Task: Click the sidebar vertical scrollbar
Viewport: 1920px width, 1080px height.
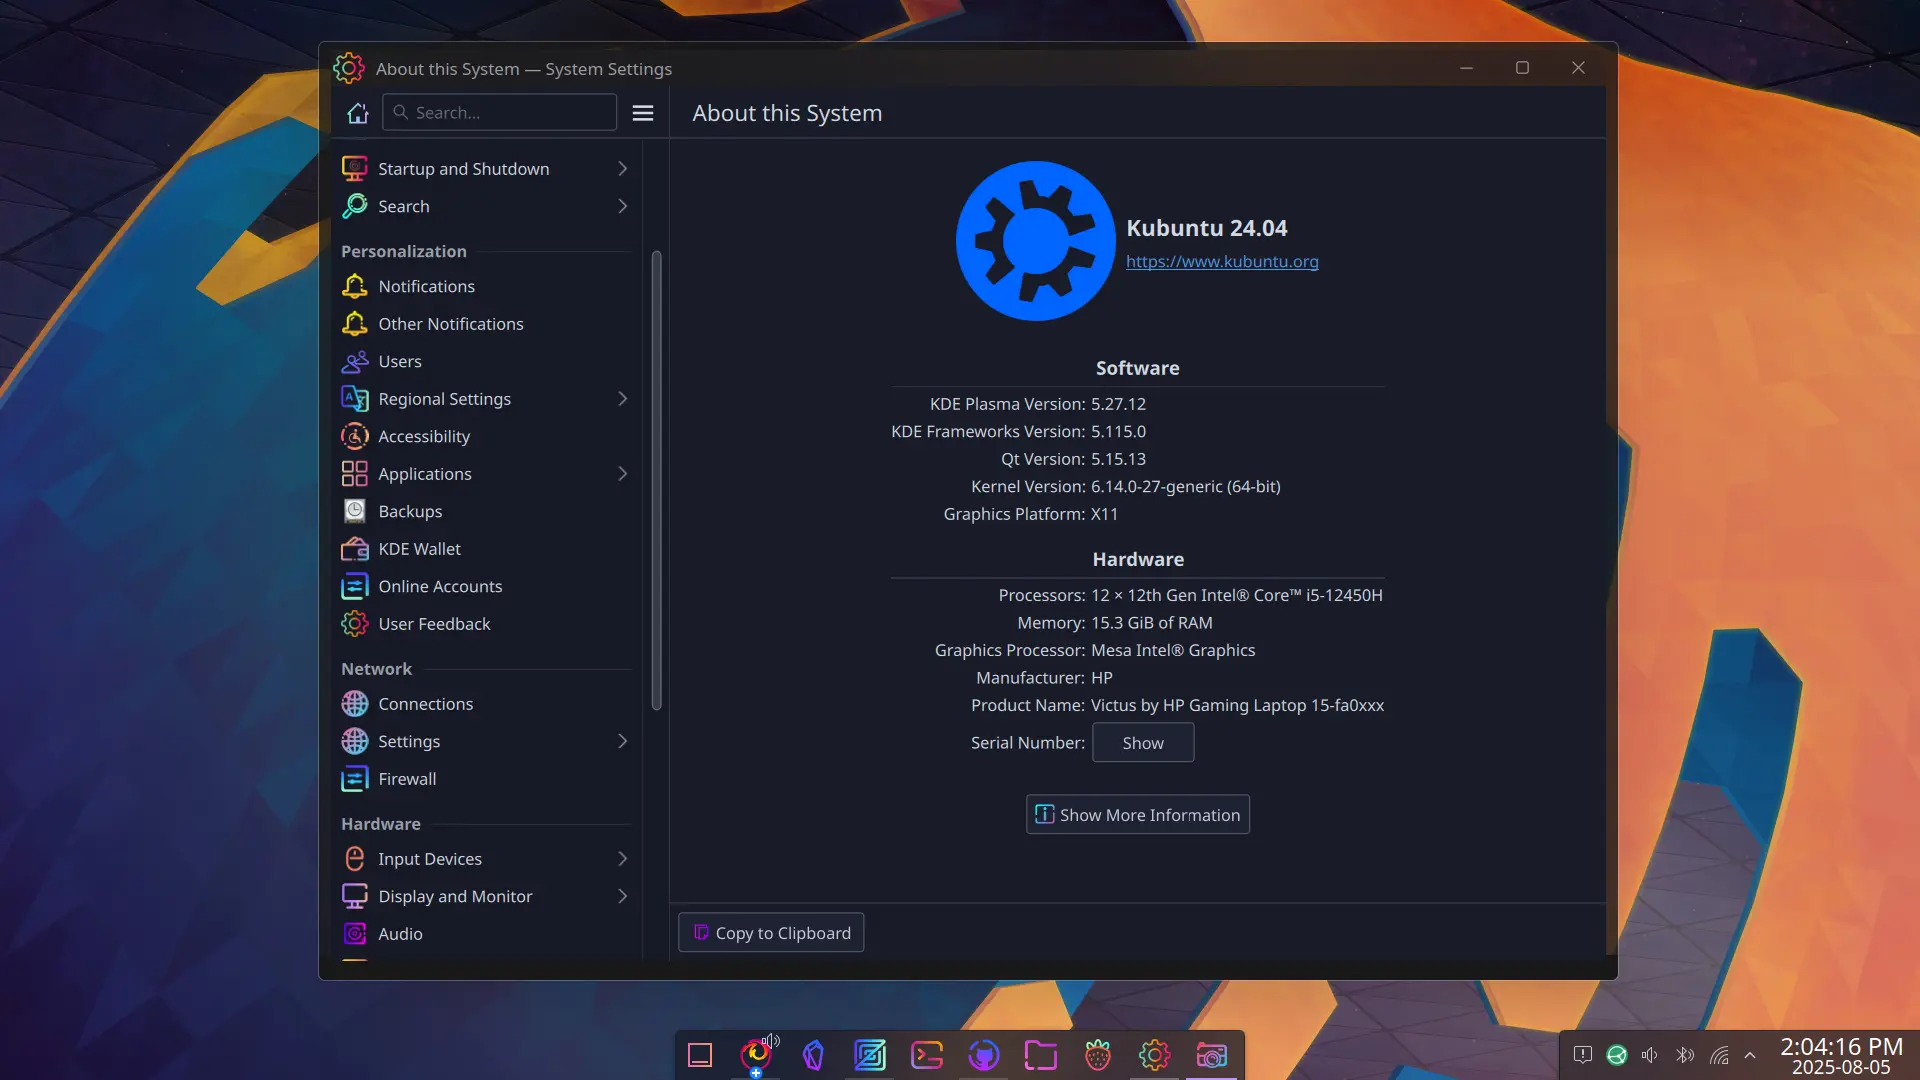Action: coord(656,480)
